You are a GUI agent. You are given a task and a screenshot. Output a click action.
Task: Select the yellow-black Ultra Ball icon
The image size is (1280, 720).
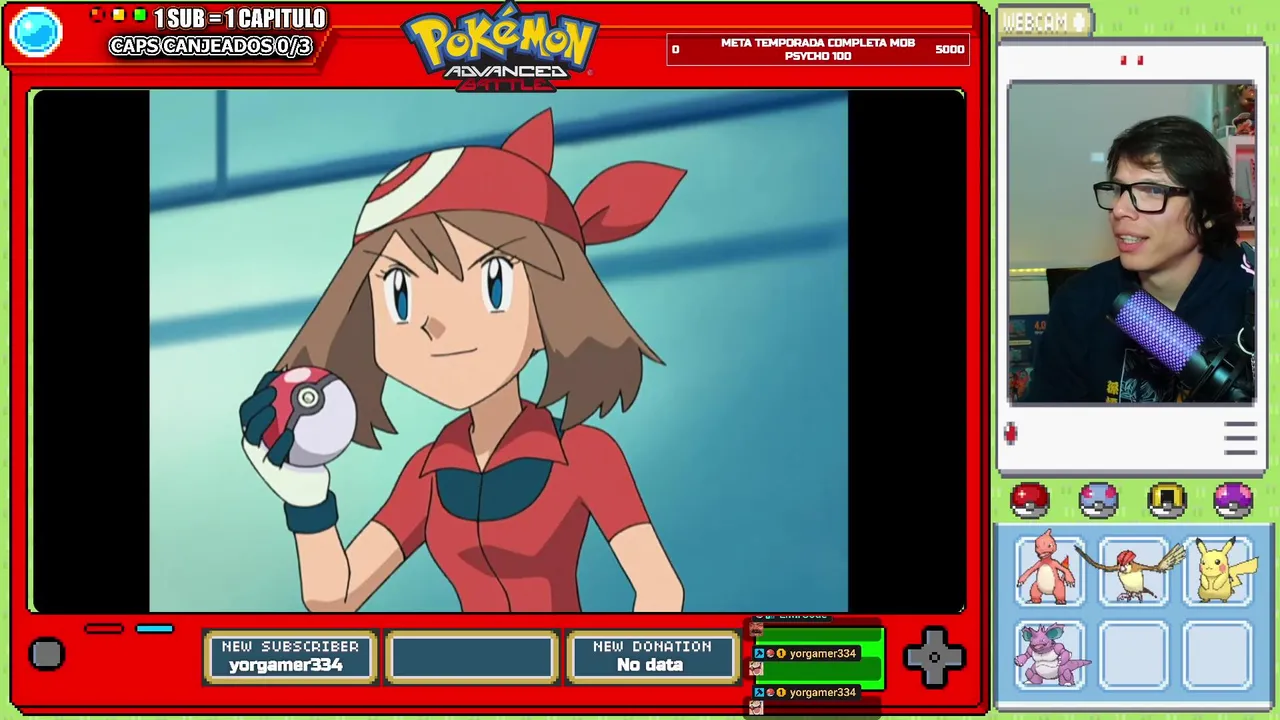click(x=1166, y=499)
